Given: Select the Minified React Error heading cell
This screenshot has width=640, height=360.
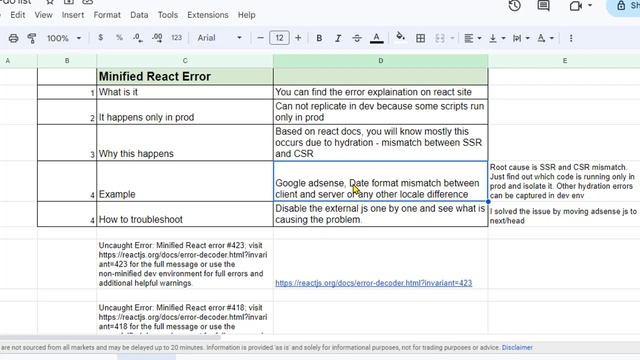Looking at the screenshot, I should pos(185,76).
